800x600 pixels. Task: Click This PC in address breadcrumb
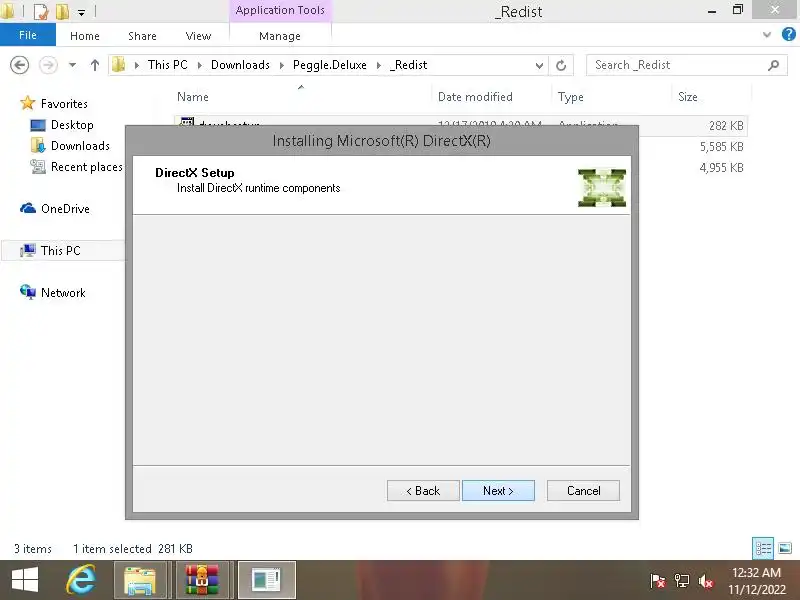click(167, 65)
